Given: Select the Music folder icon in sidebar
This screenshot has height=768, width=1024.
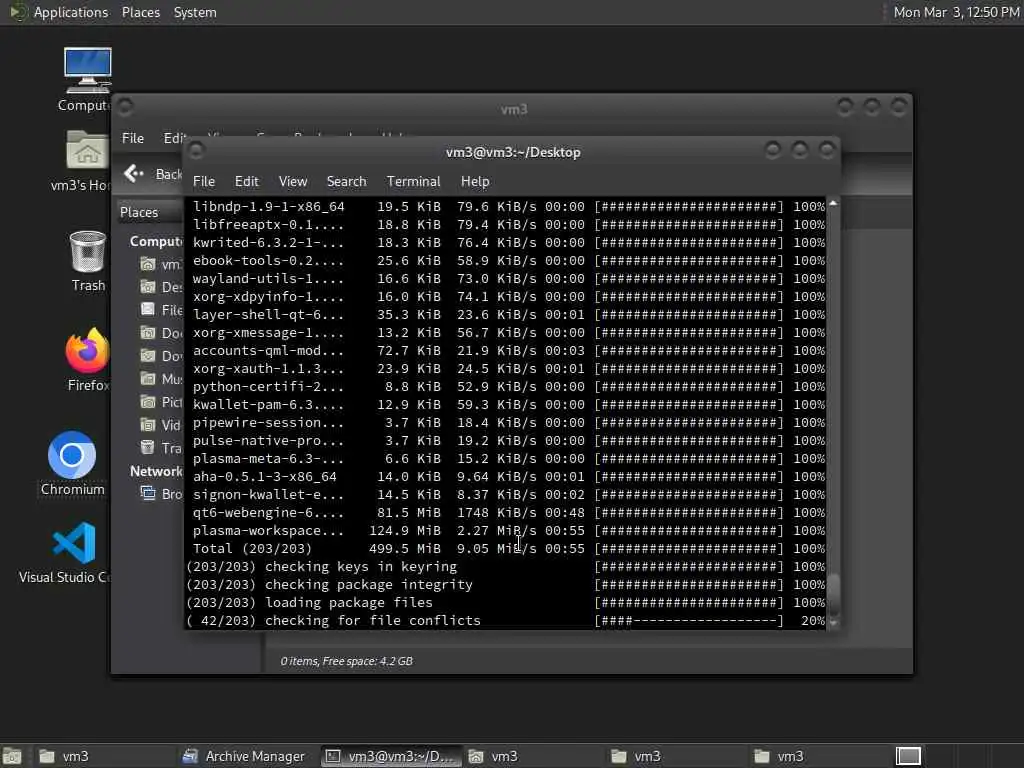Looking at the screenshot, I should (148, 378).
